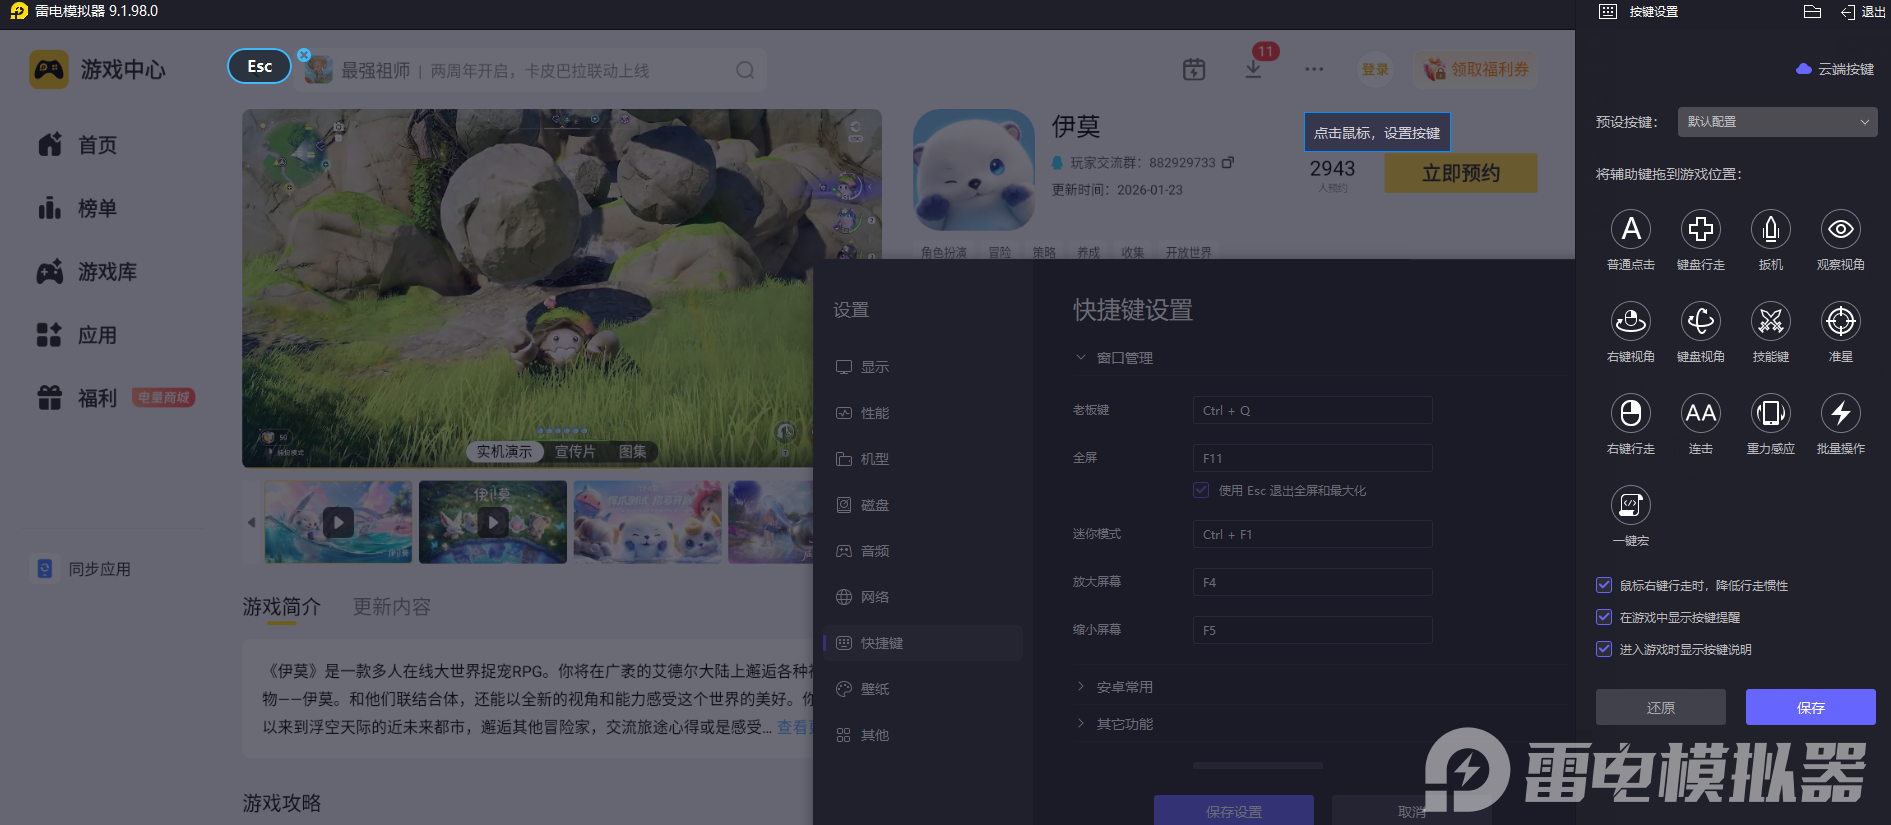The width and height of the screenshot is (1891, 825).
Task: Click the 还原 restore button
Action: click(1660, 707)
